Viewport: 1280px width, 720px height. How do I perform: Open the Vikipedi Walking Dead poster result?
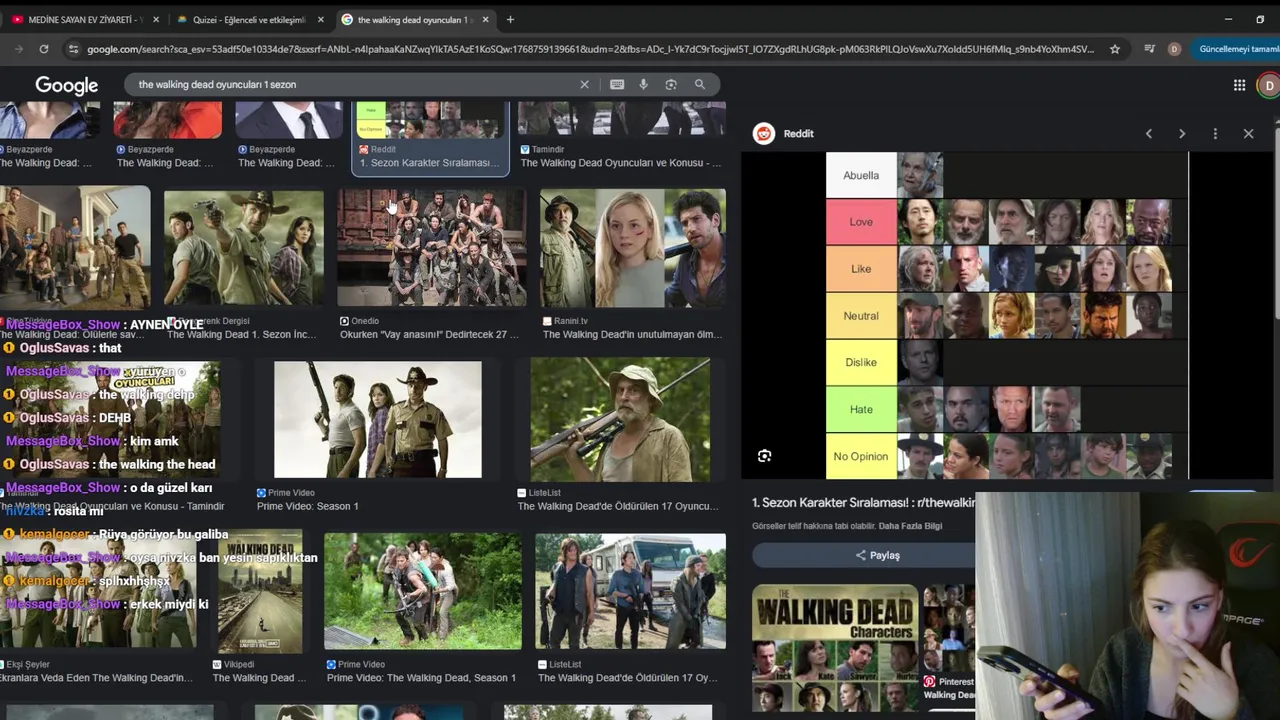pos(260,591)
